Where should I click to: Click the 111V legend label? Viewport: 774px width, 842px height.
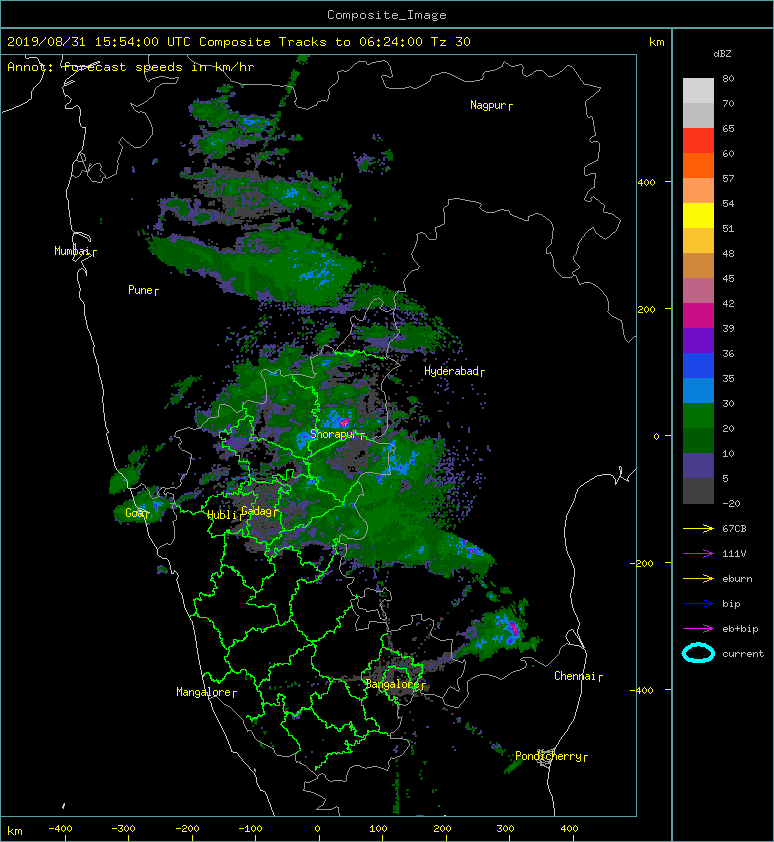[734, 554]
